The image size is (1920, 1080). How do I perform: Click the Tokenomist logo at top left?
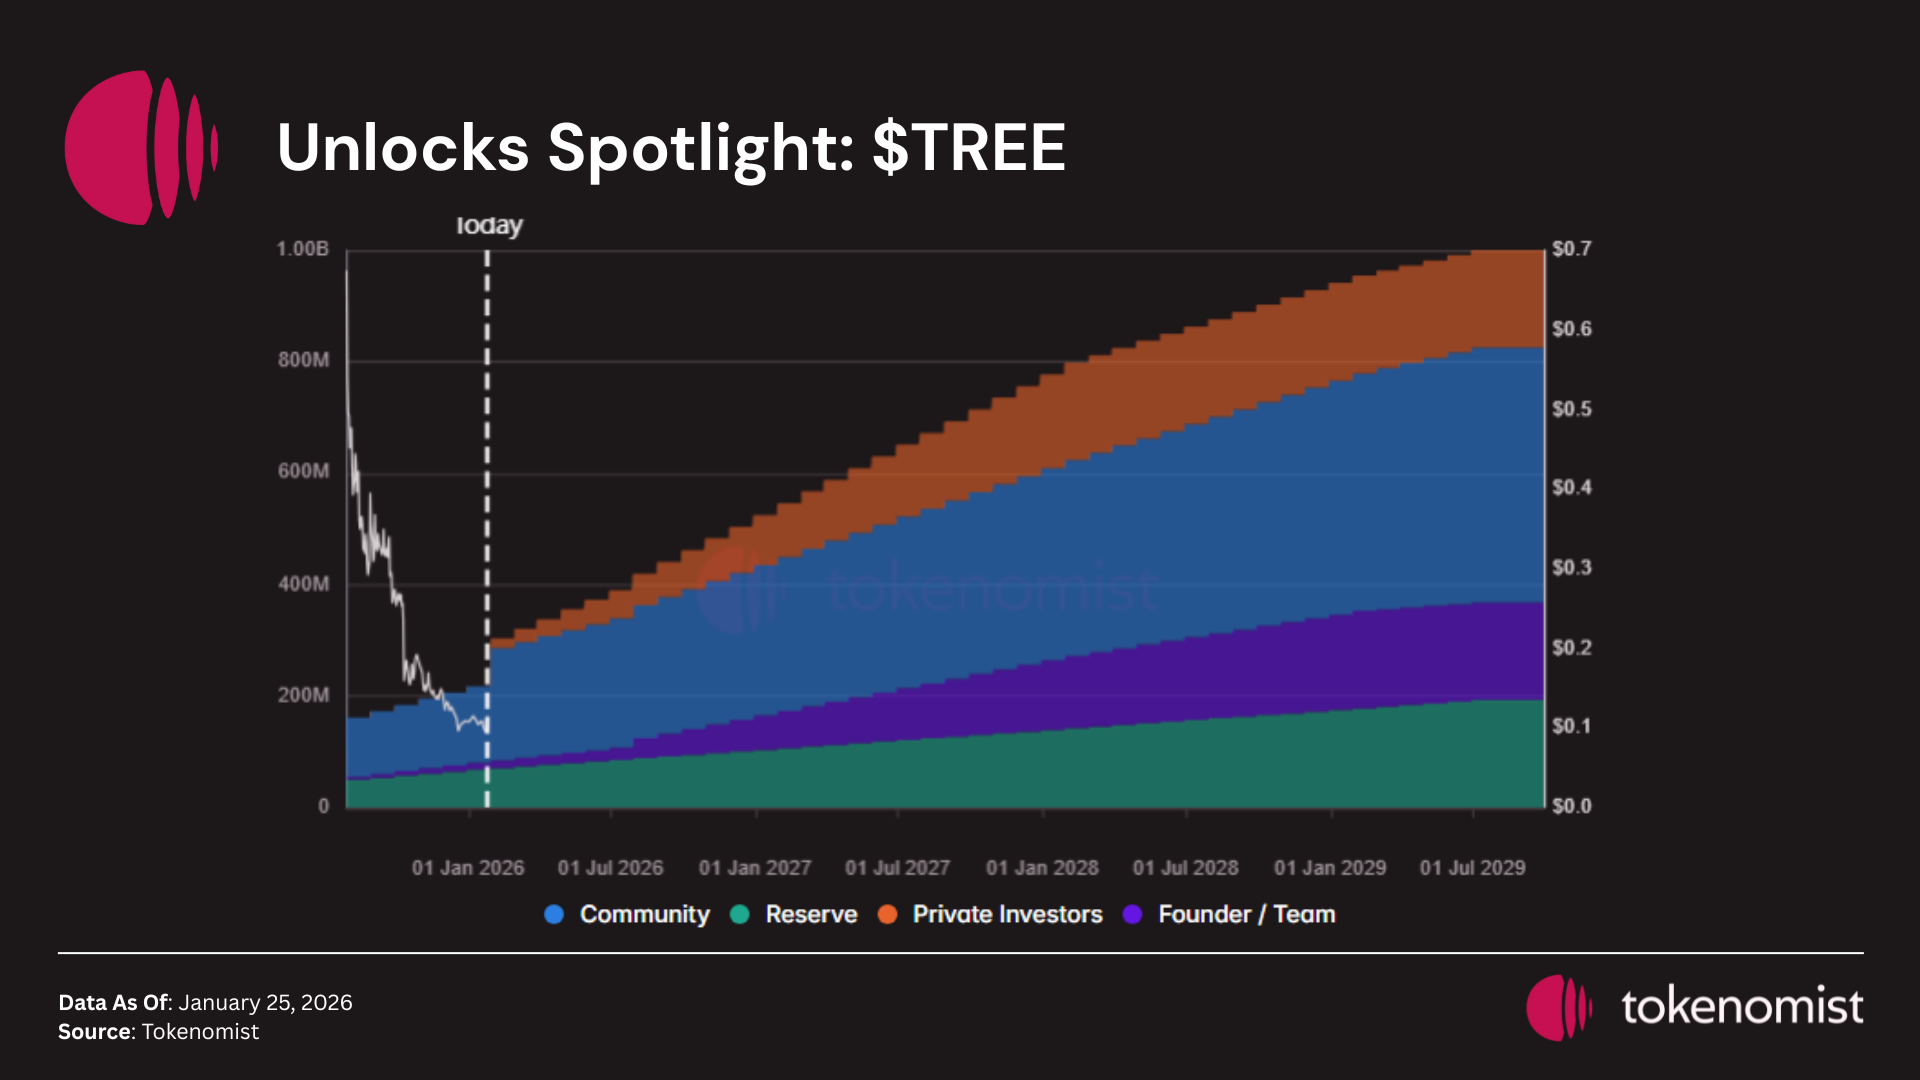pyautogui.click(x=140, y=147)
